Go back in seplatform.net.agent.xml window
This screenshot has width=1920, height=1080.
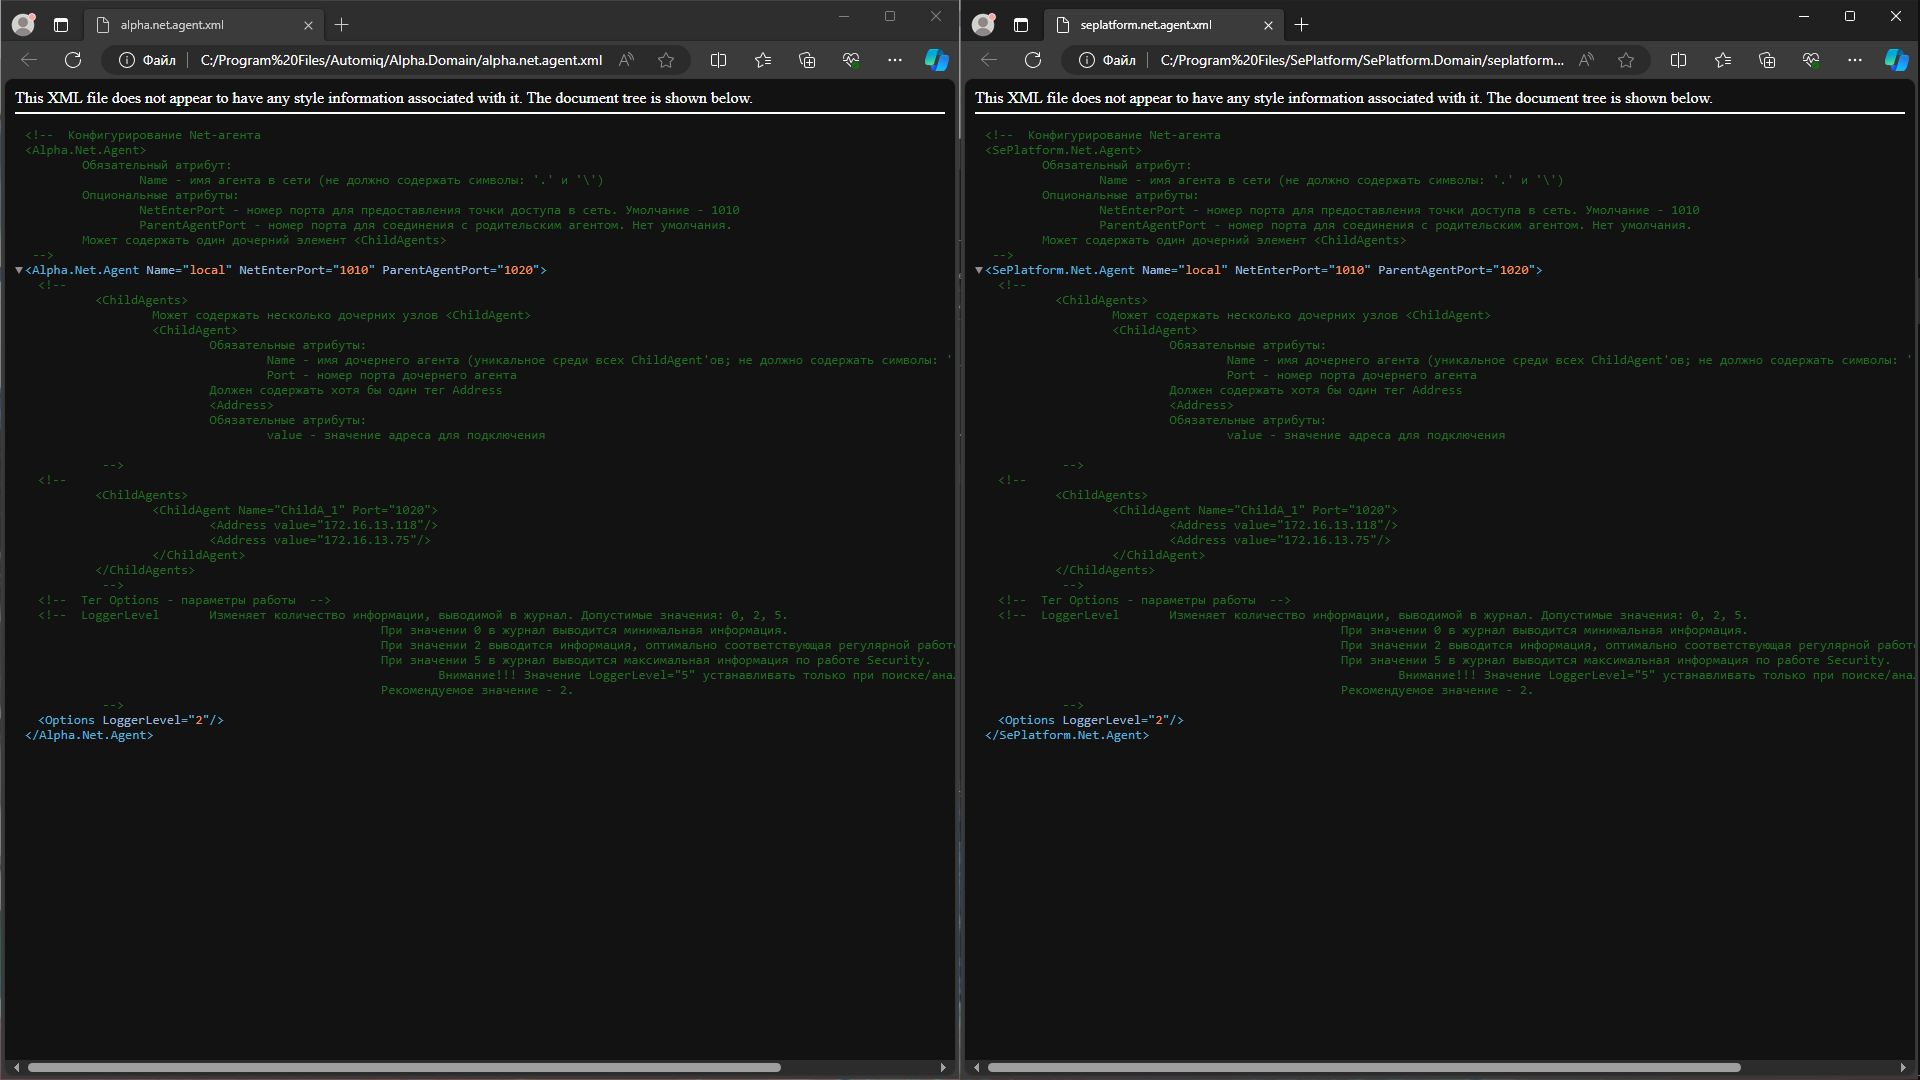pos(989,60)
